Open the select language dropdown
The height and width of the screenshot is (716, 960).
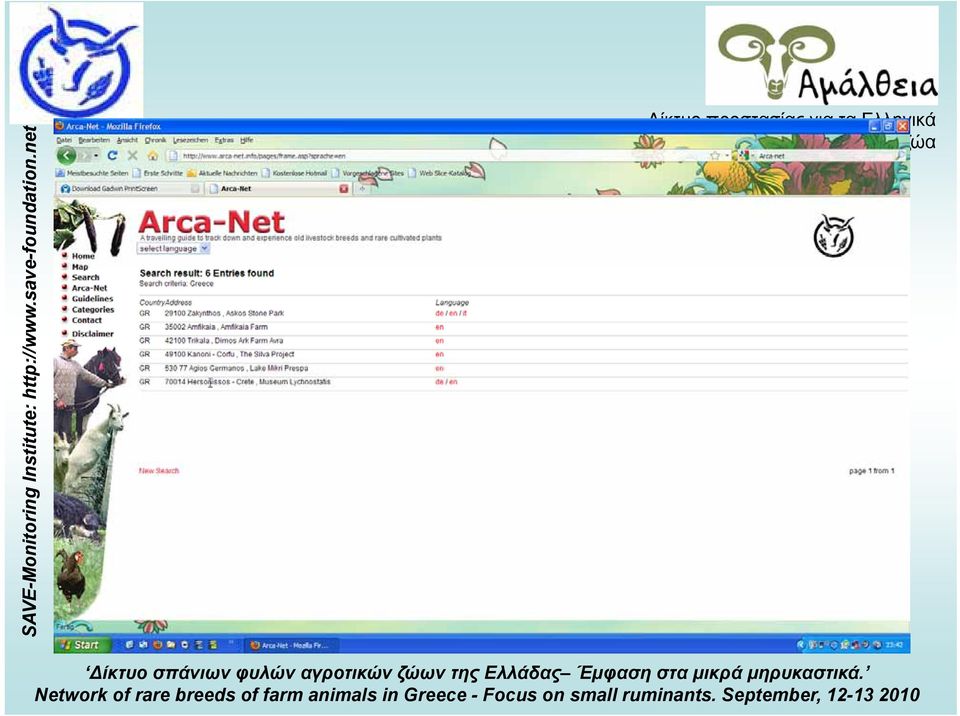coord(173,249)
